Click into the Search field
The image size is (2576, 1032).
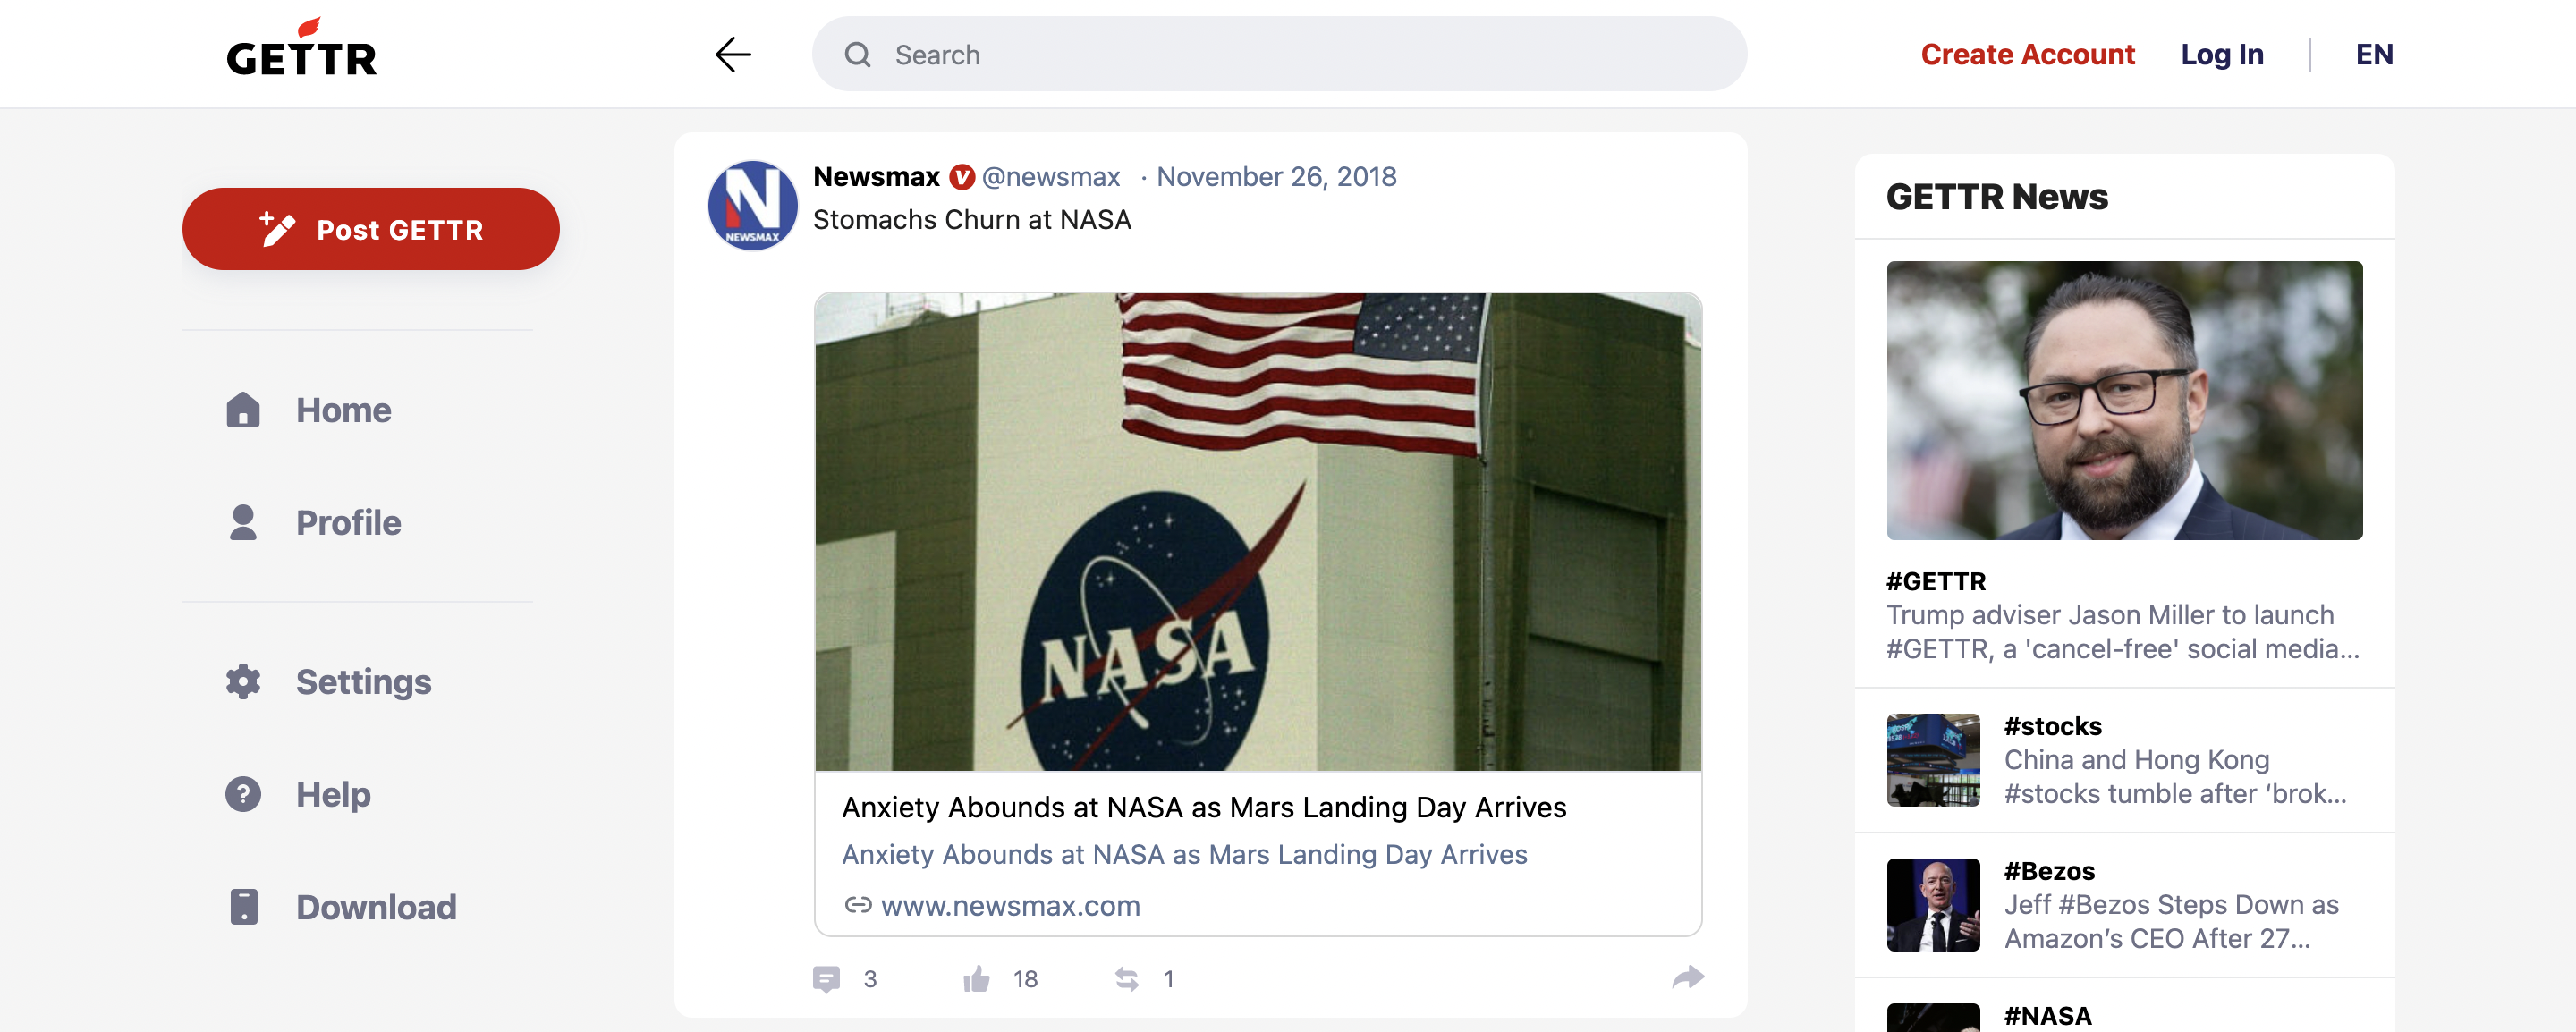(1279, 54)
